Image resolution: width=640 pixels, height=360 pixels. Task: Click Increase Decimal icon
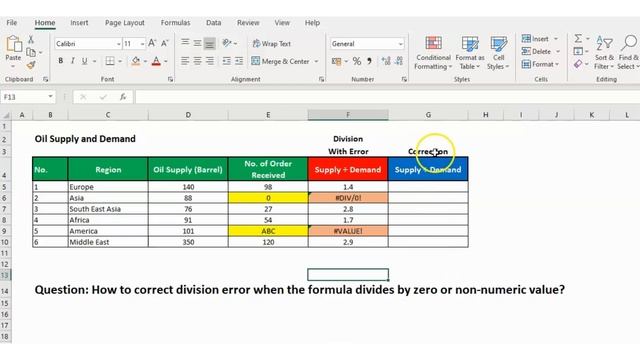tap(386, 61)
